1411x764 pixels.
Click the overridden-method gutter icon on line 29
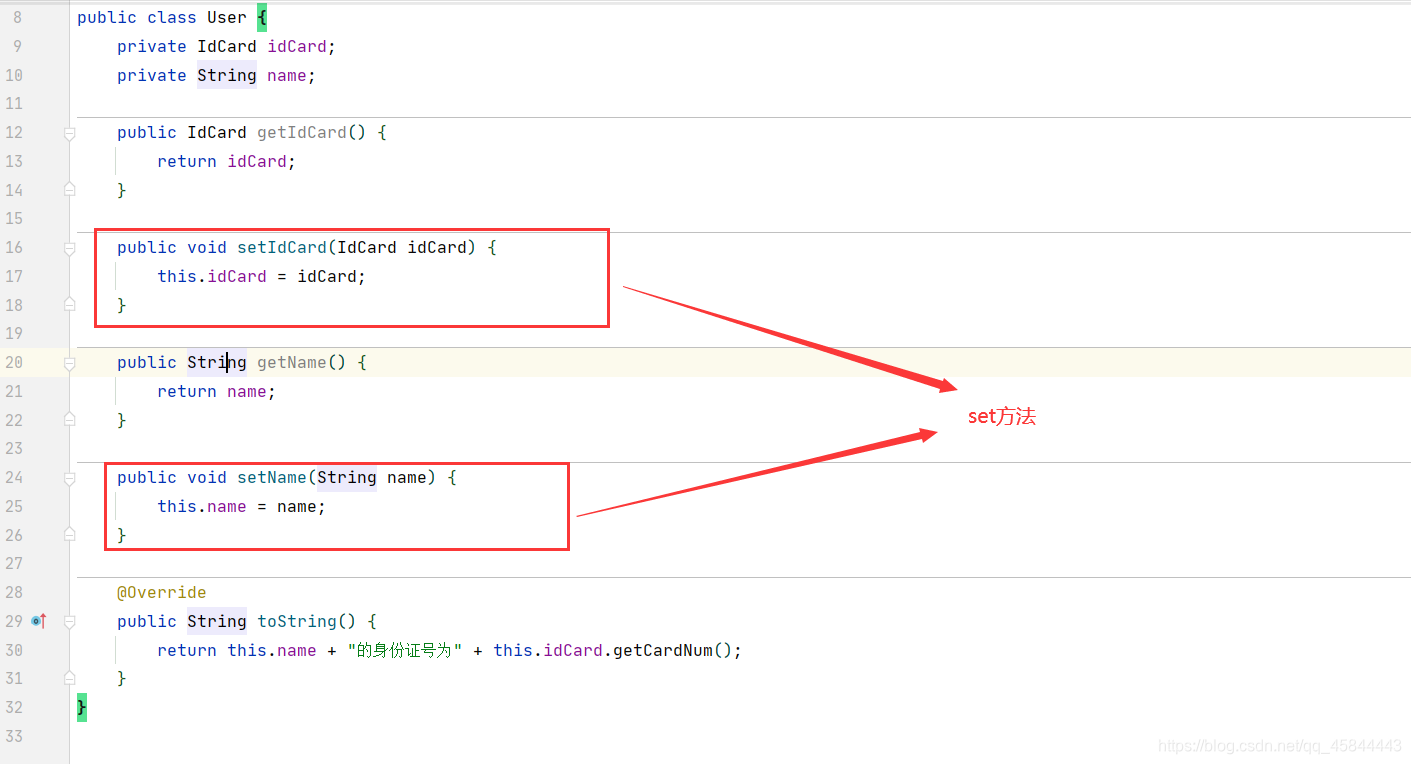click(x=39, y=621)
